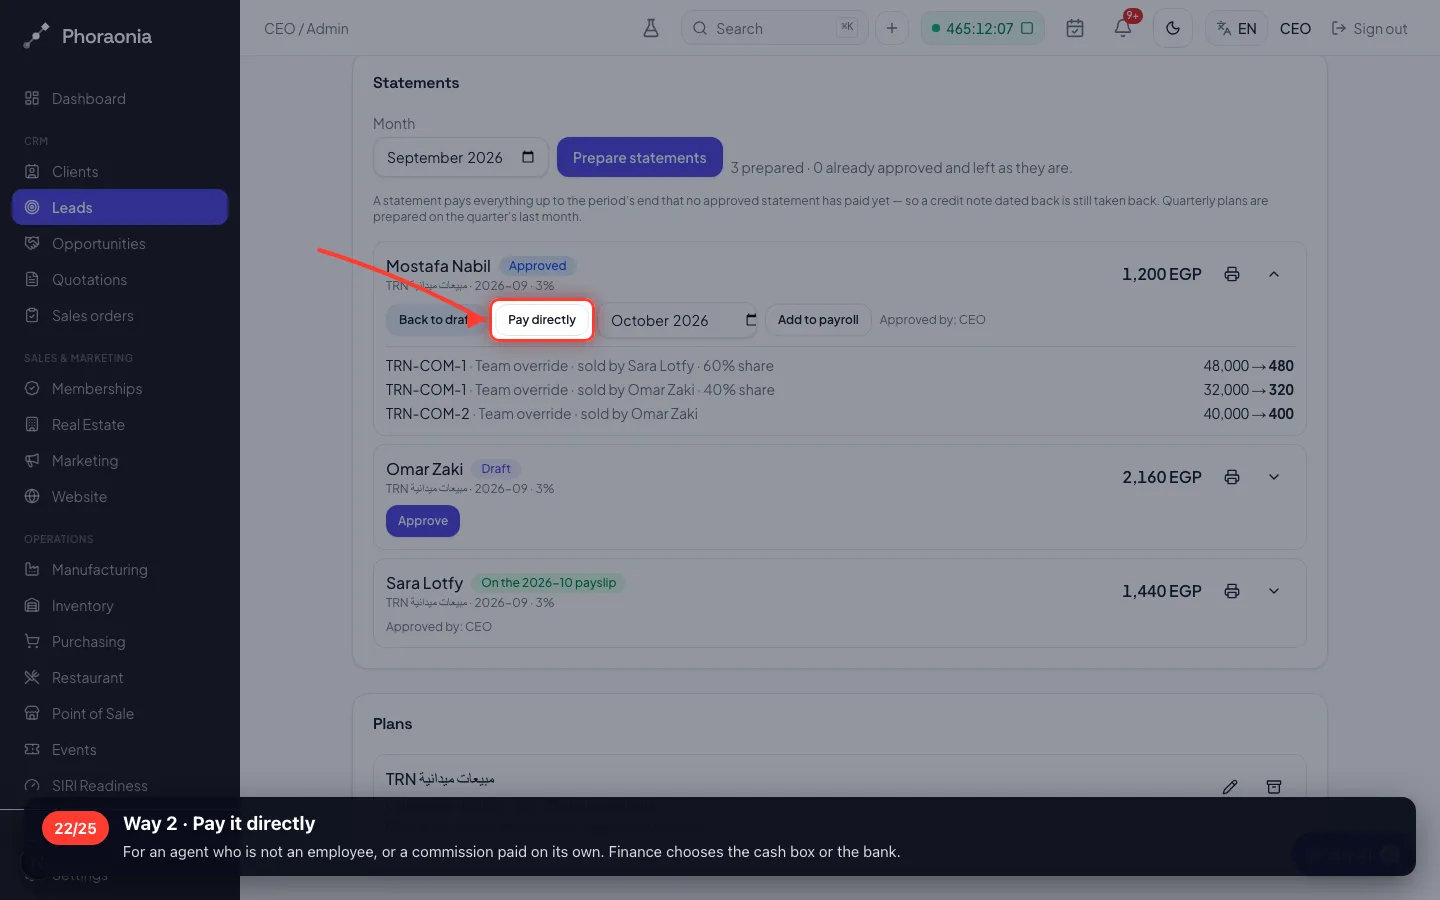Expand Omar Zaki's statement details

click(x=1274, y=477)
